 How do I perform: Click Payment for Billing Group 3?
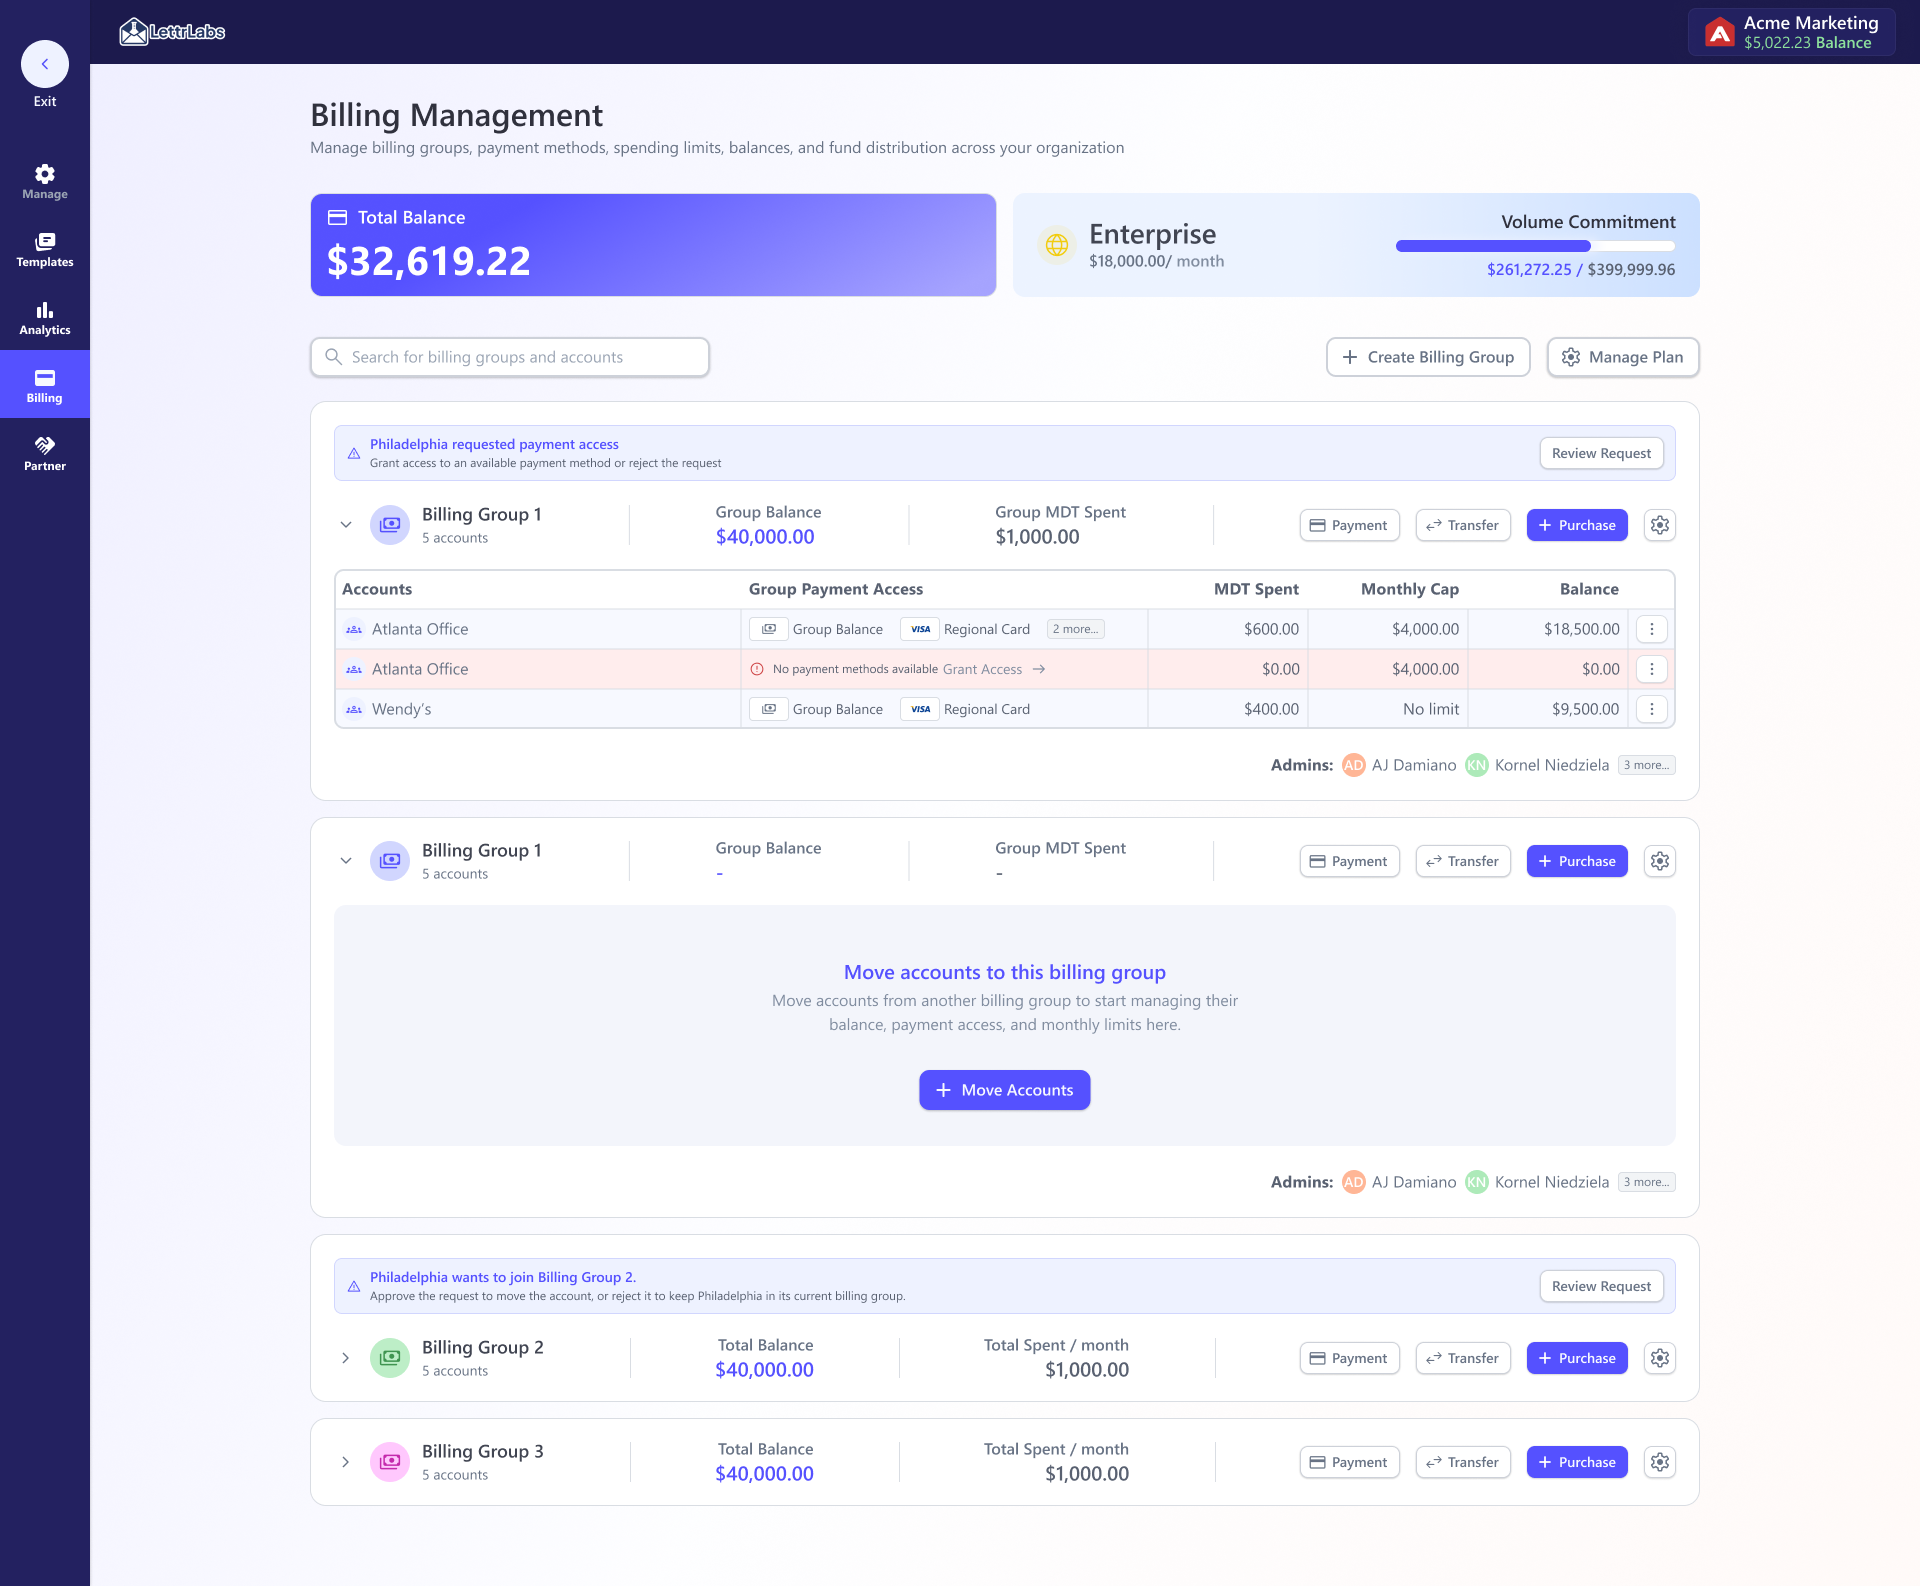1350,1462
